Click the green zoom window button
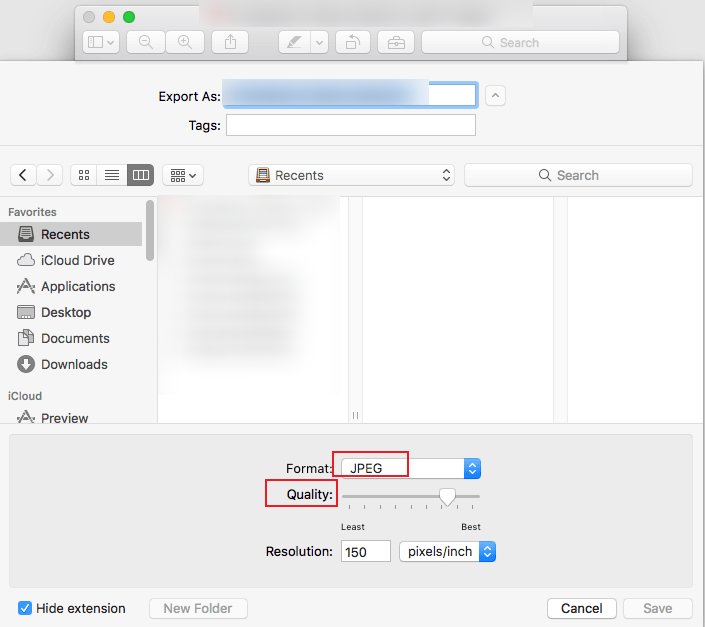 (x=129, y=17)
